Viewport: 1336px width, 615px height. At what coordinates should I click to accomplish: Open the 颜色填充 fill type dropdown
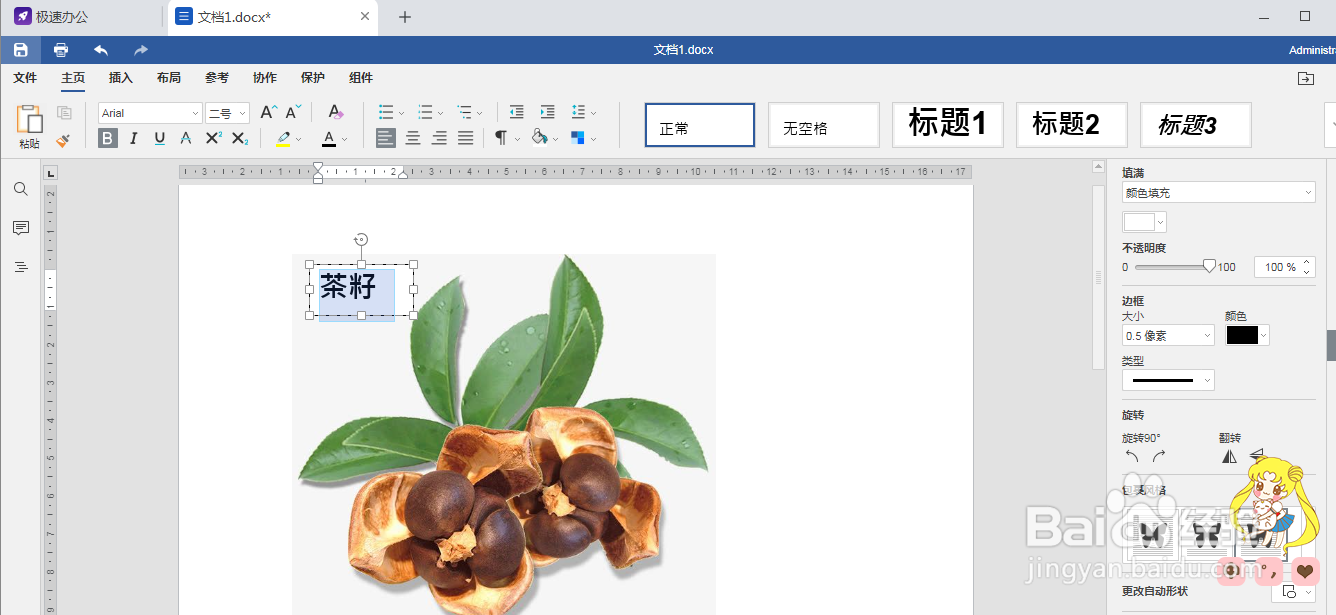pos(1219,193)
